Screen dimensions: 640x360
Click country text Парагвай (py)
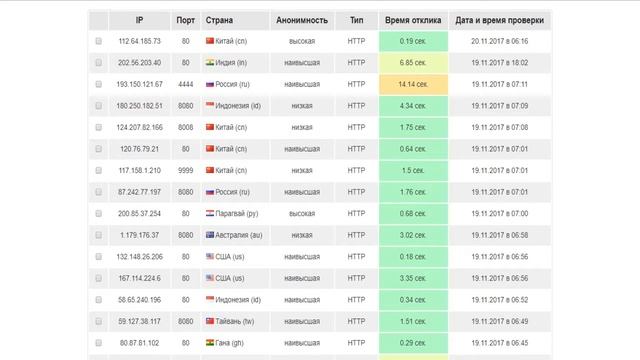[x=237, y=213]
